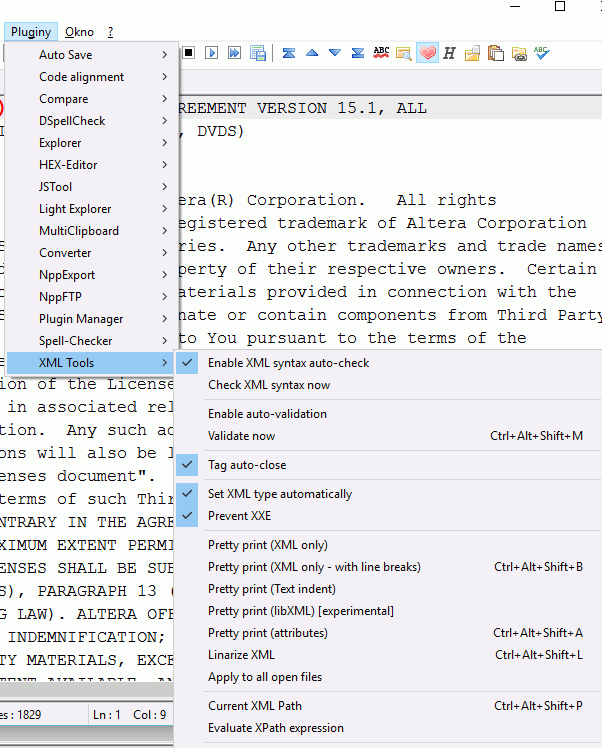Turn off Set XML type automatically
This screenshot has width=602, height=748.
(280, 494)
